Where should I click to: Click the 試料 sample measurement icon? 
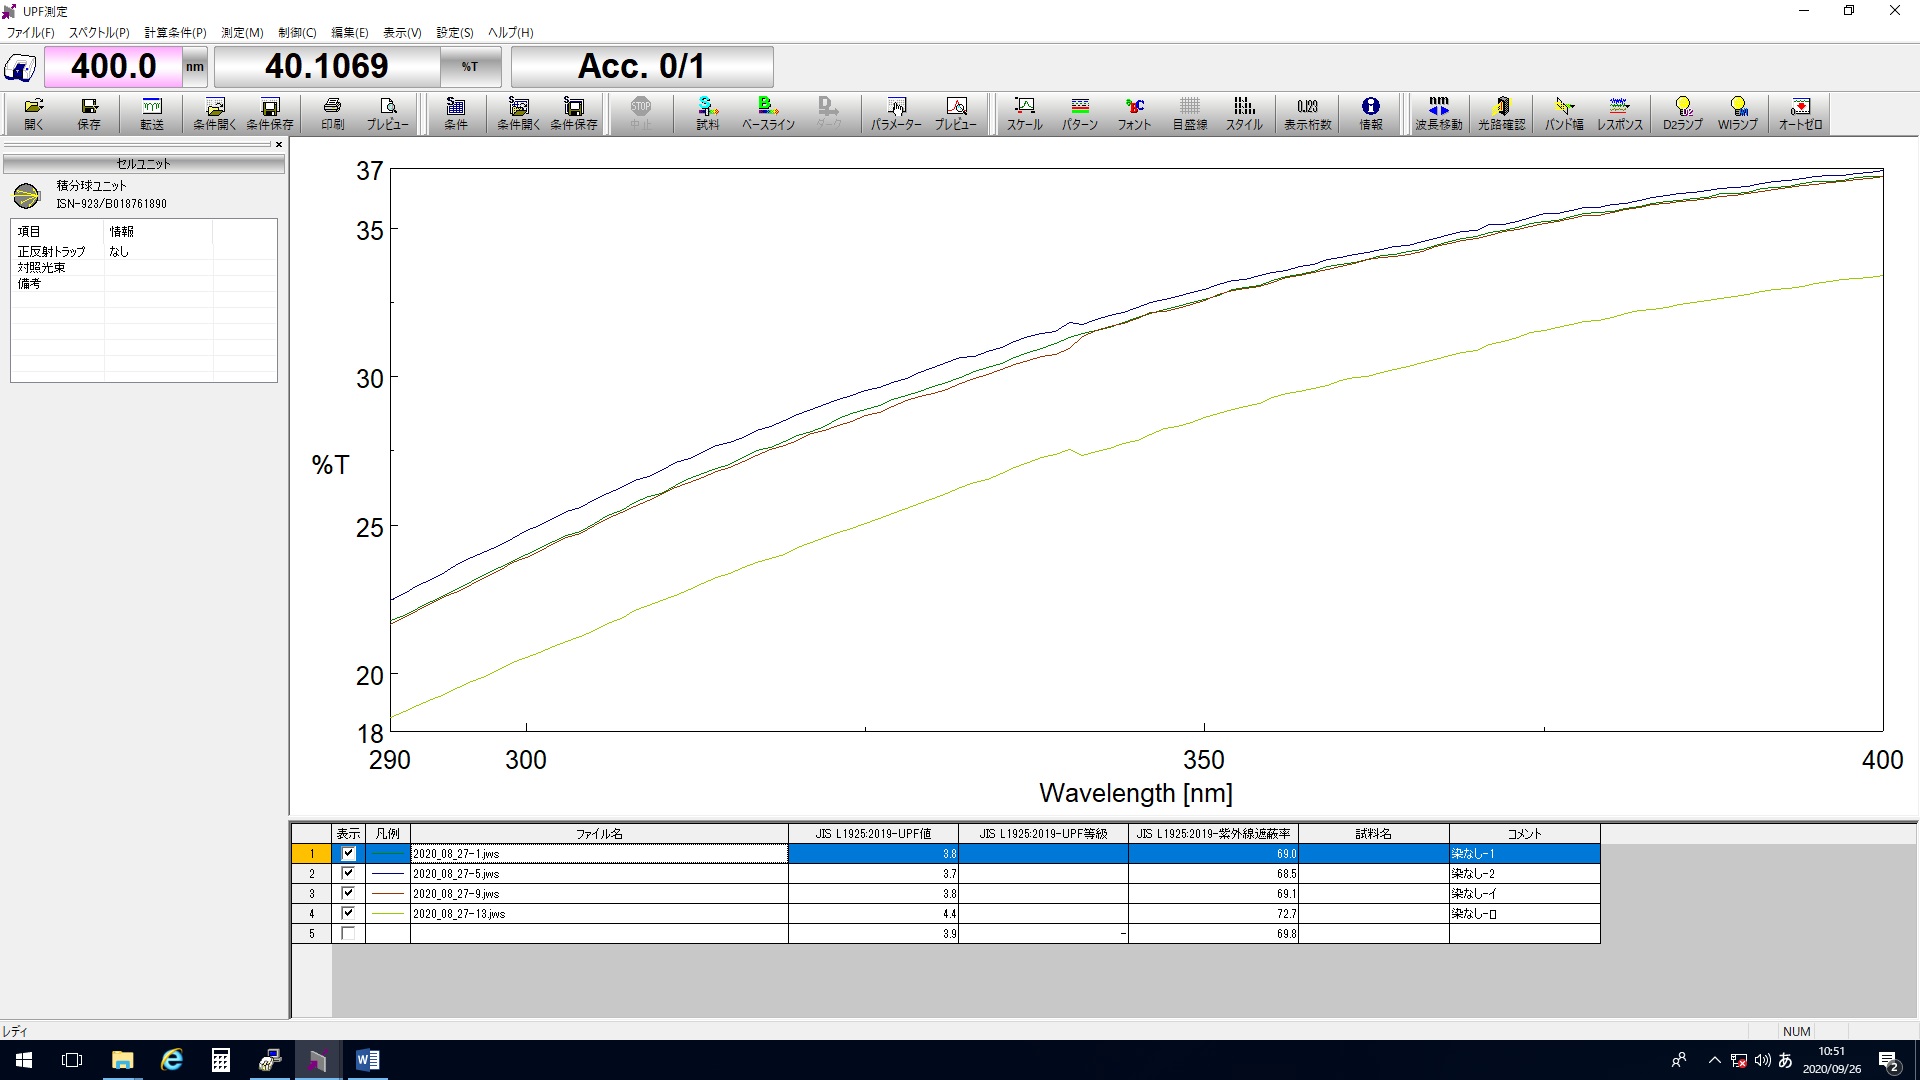pos(707,113)
